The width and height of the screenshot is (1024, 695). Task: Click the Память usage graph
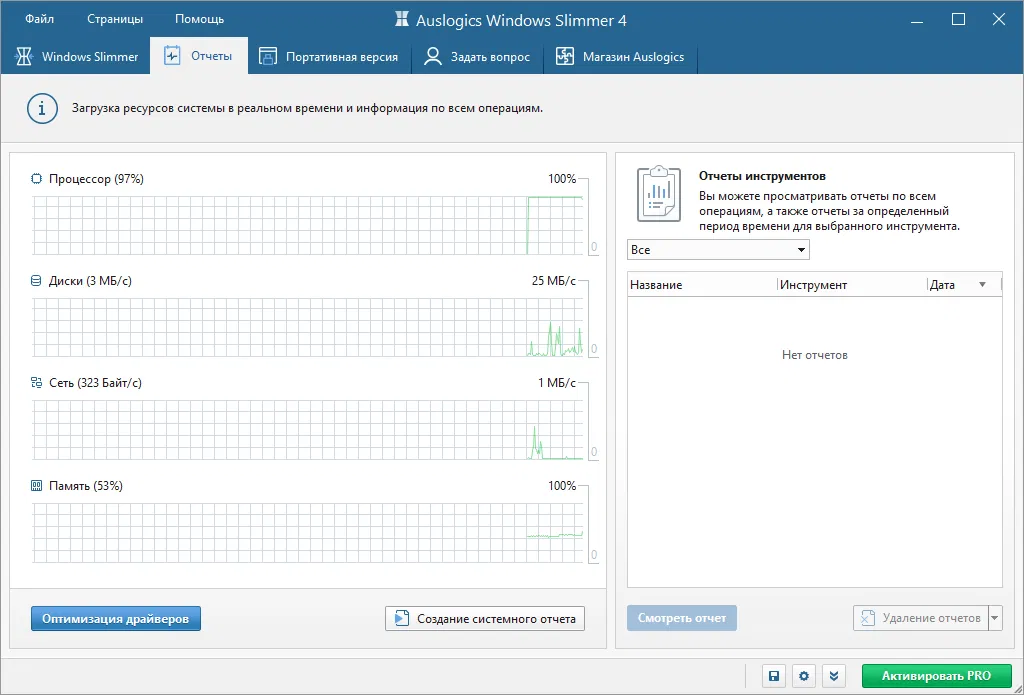(x=308, y=532)
